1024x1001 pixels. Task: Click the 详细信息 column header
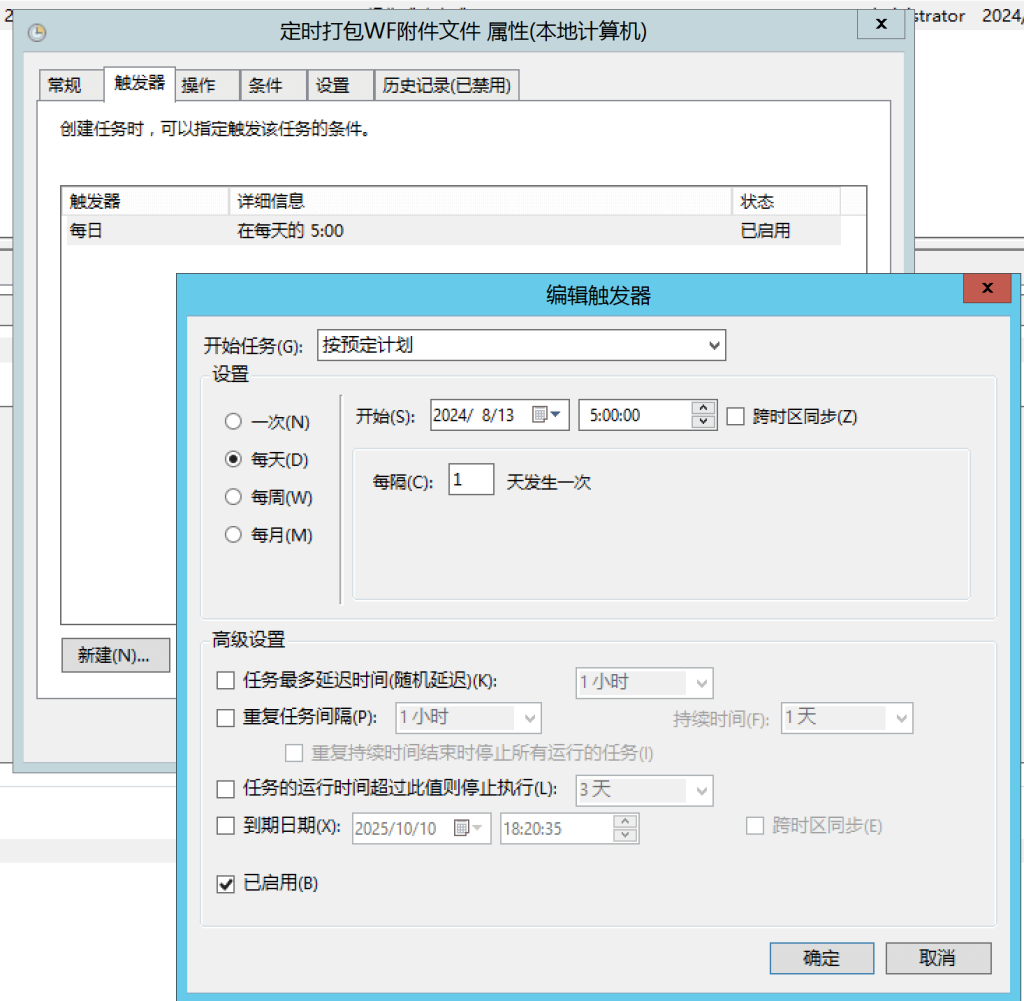point(481,201)
